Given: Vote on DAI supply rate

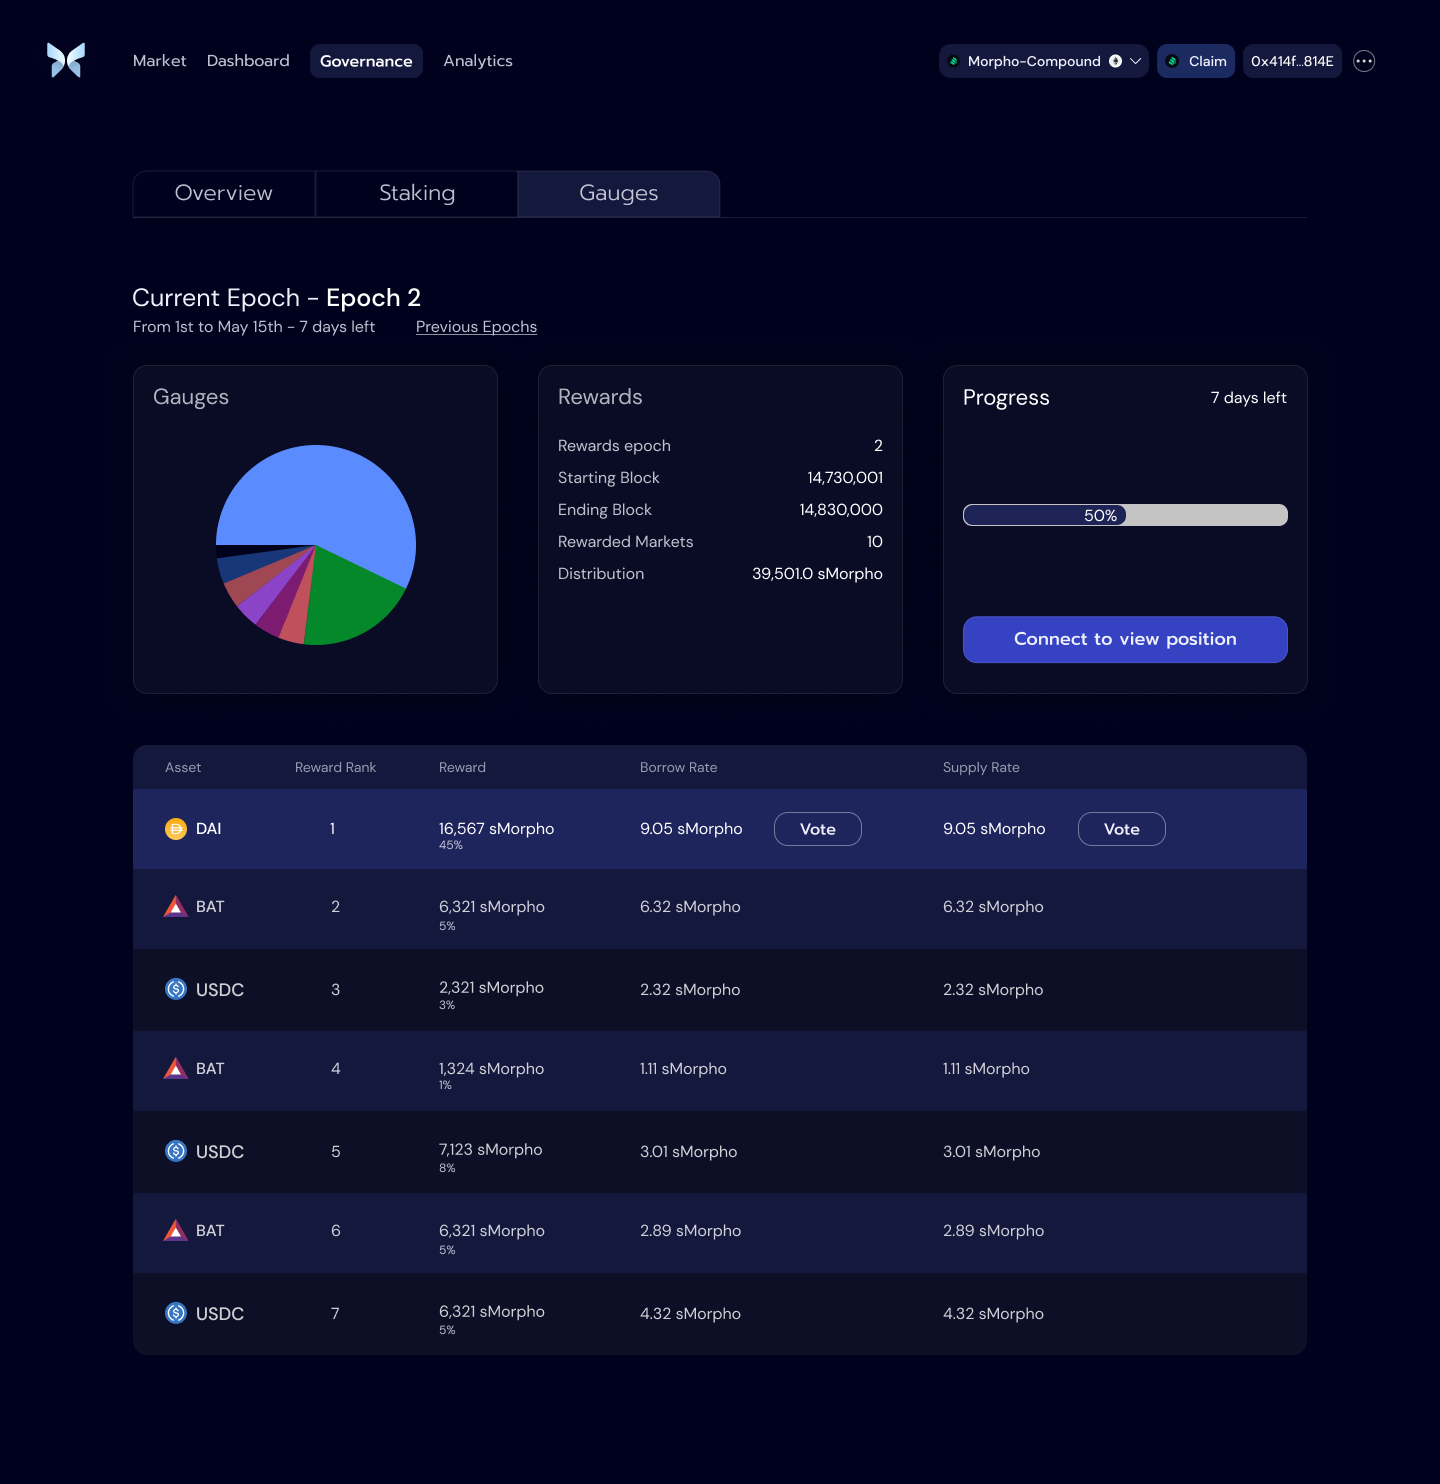Looking at the screenshot, I should coord(1121,829).
